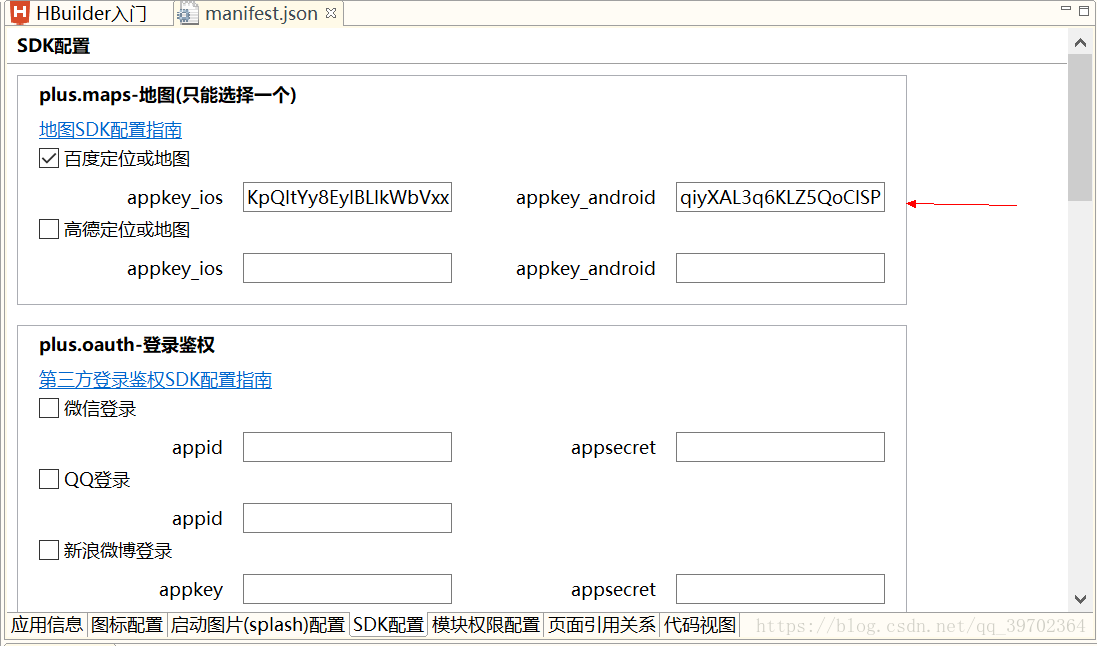The image size is (1097, 646).
Task: Select the SDK配置 bottom tab
Action: [x=388, y=624]
